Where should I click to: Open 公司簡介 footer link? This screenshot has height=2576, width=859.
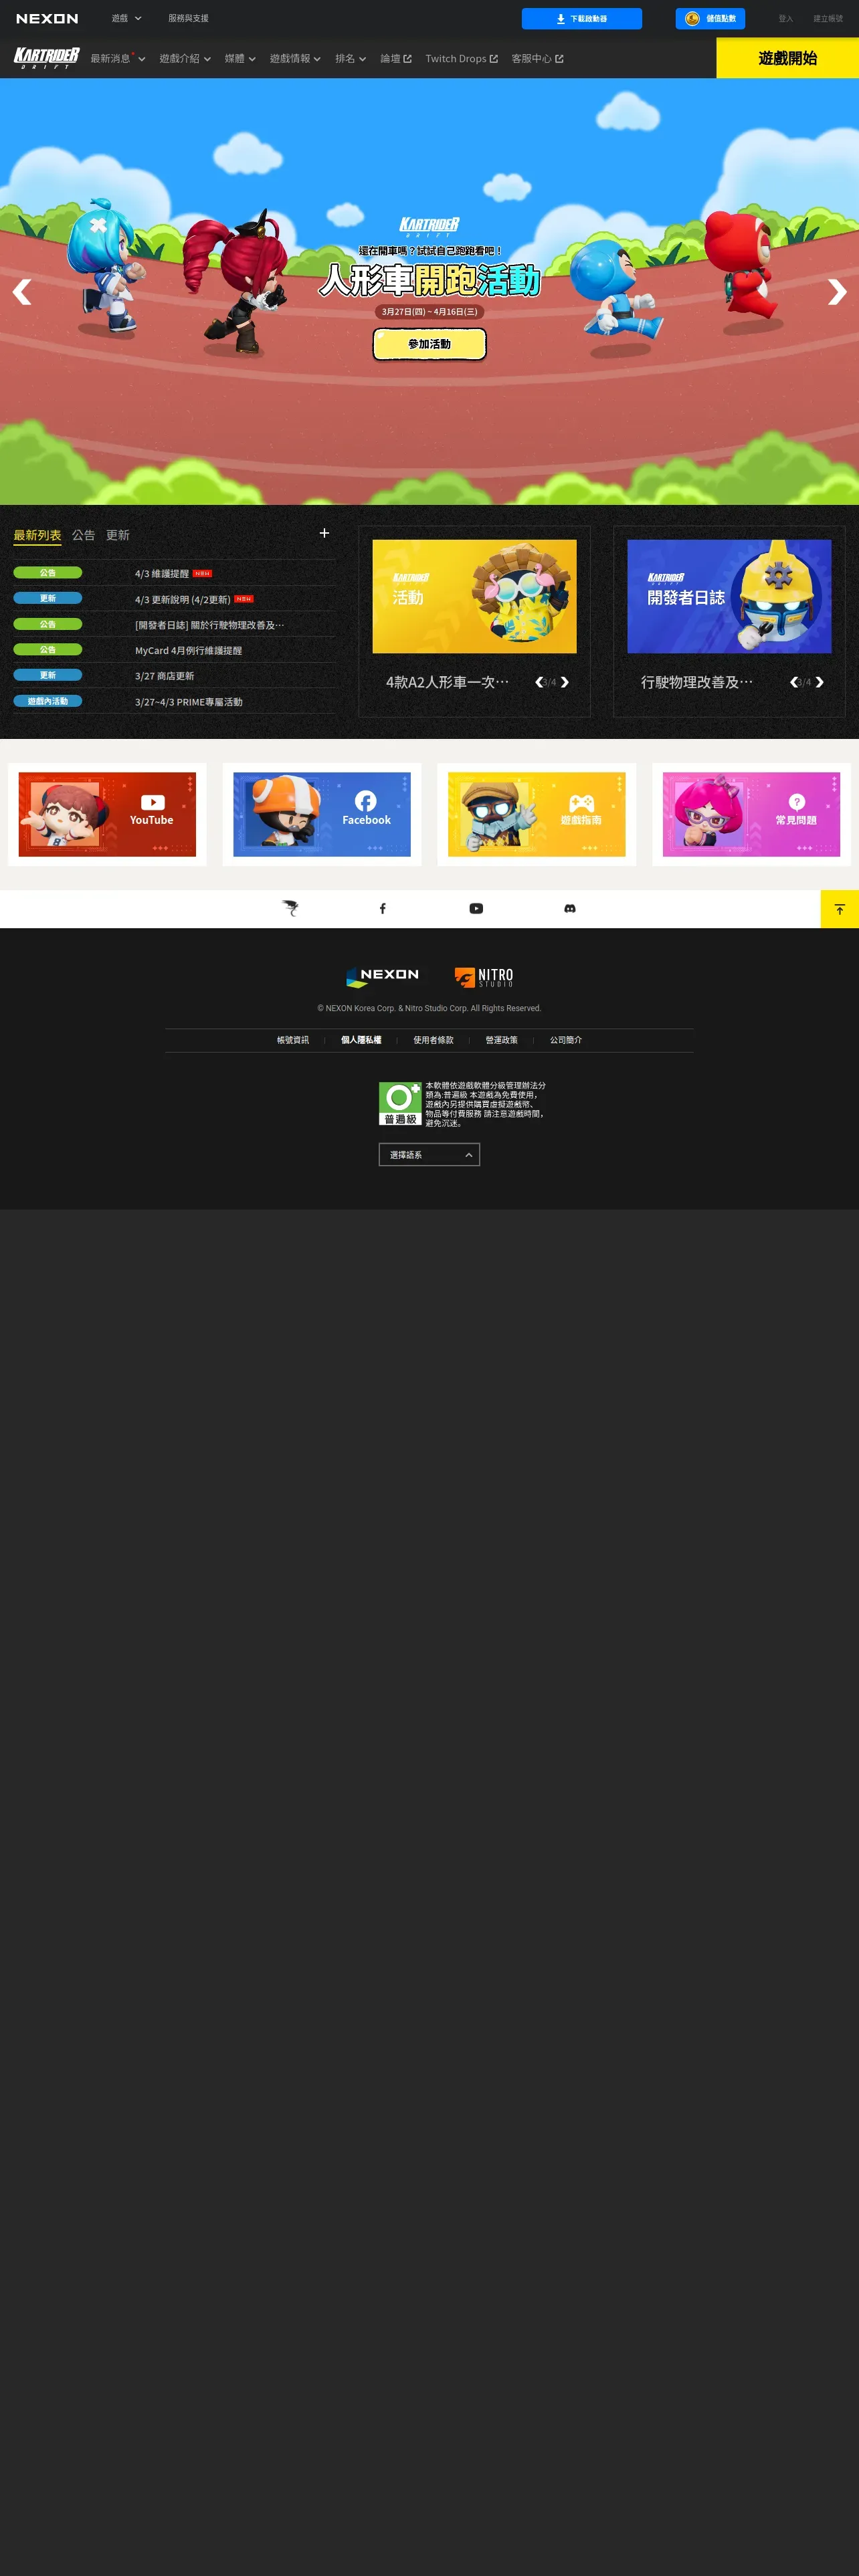point(565,1040)
